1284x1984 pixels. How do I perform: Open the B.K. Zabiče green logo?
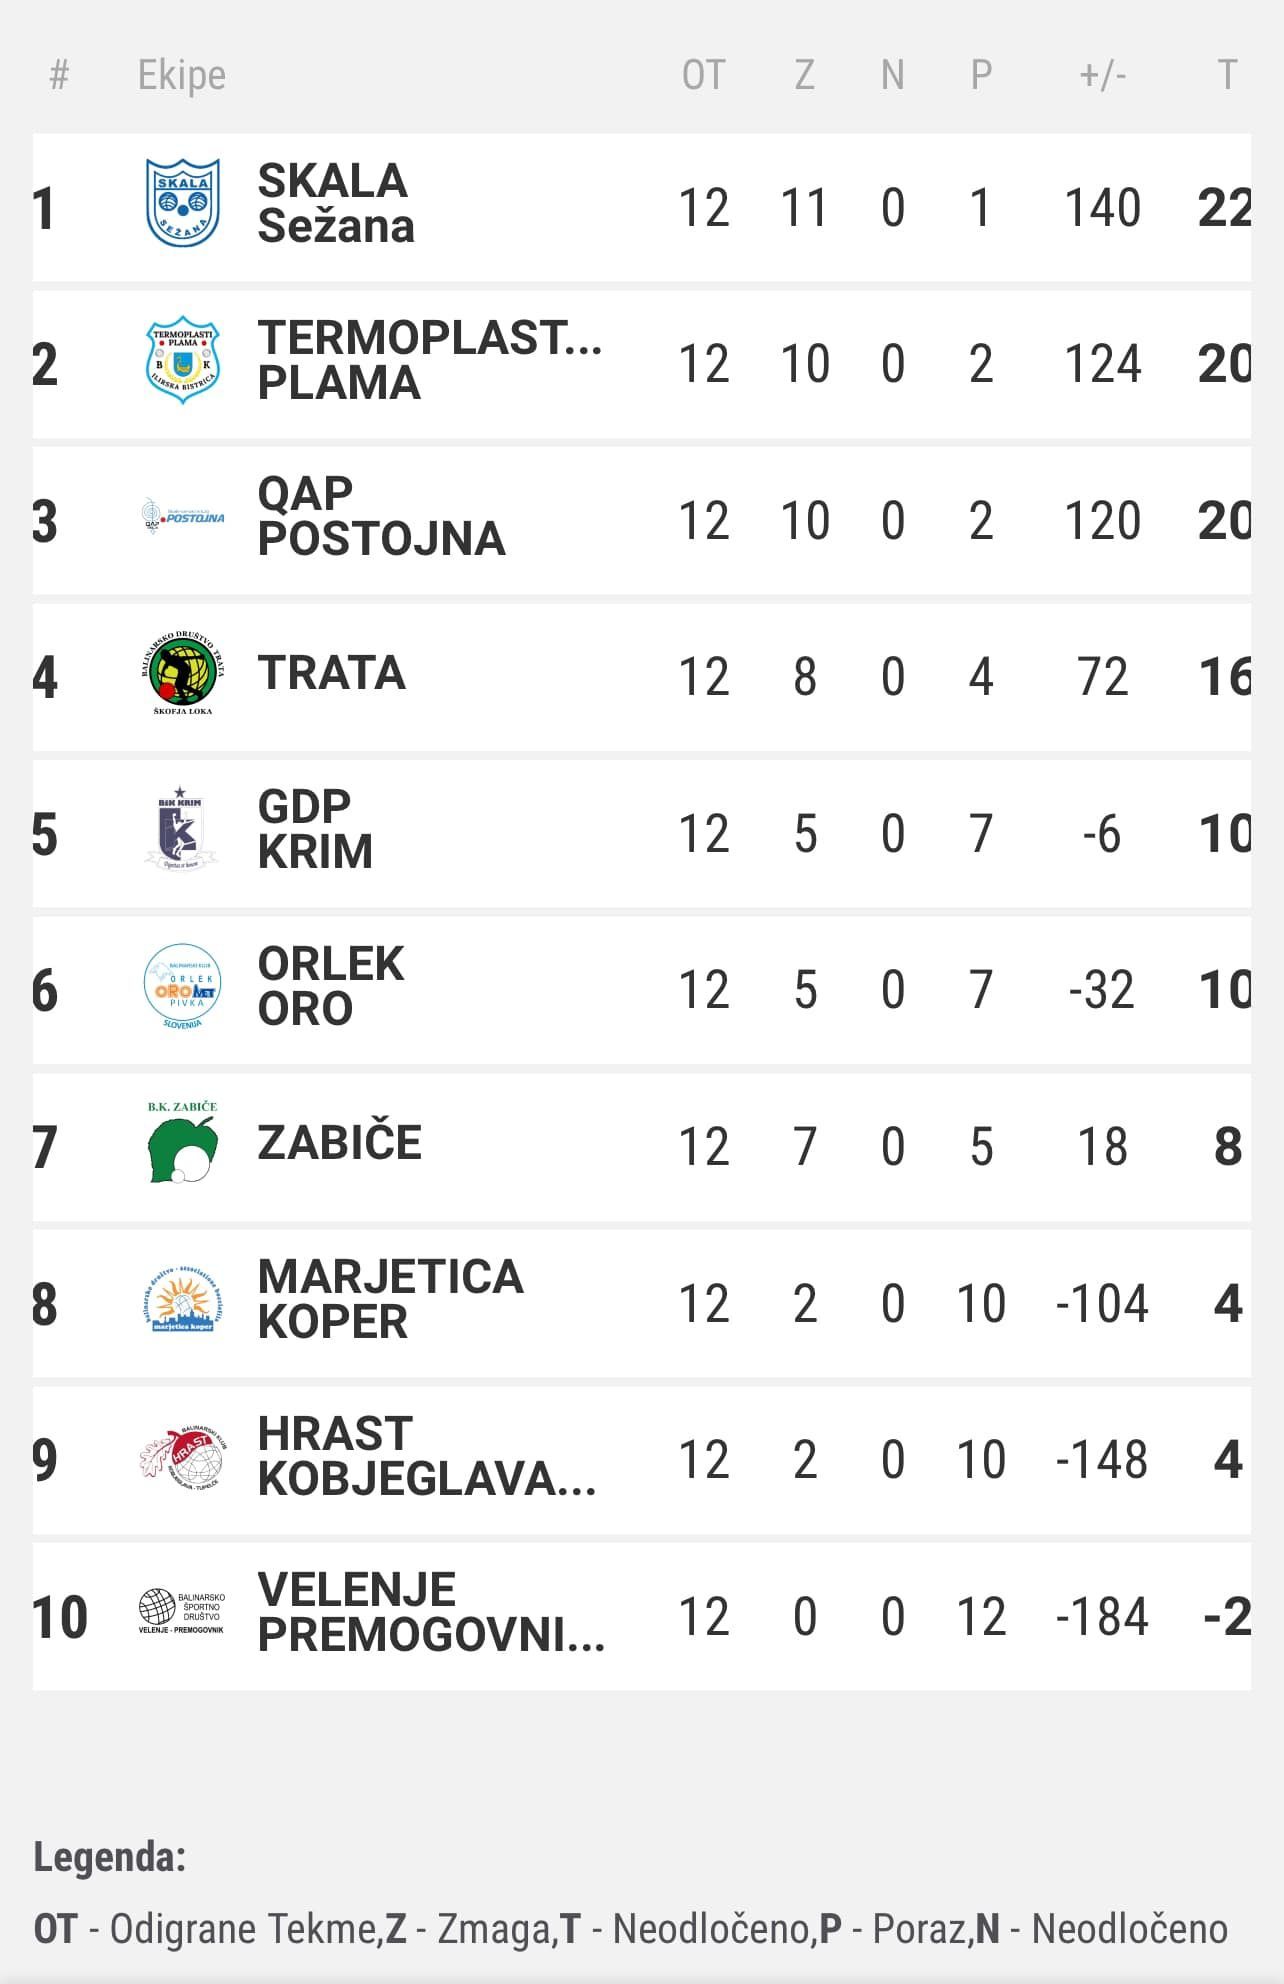[x=182, y=1142]
